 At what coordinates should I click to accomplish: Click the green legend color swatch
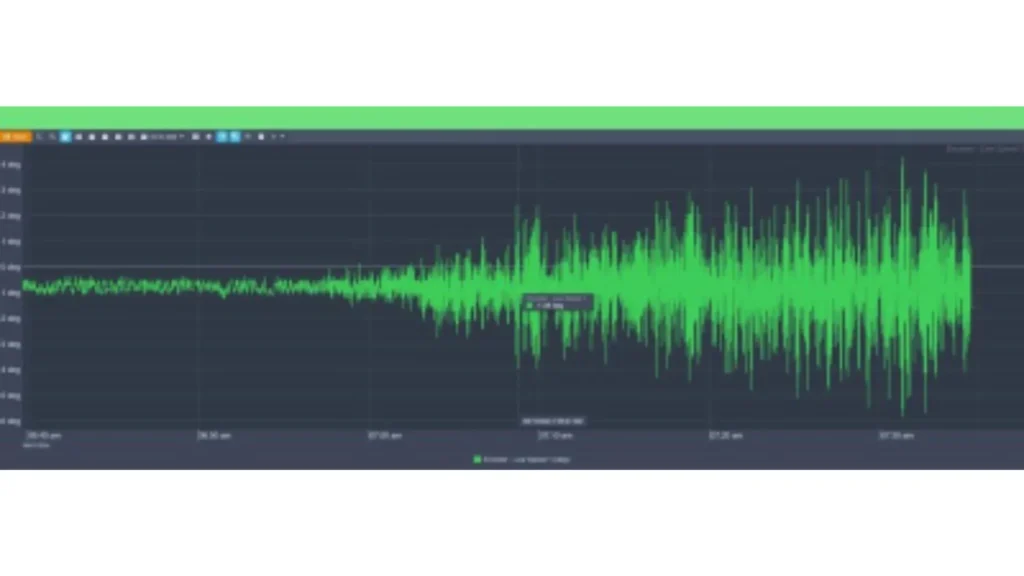pos(478,460)
